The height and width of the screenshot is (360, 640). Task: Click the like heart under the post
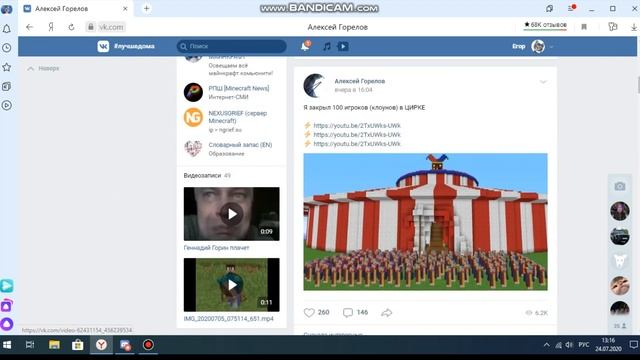point(309,313)
